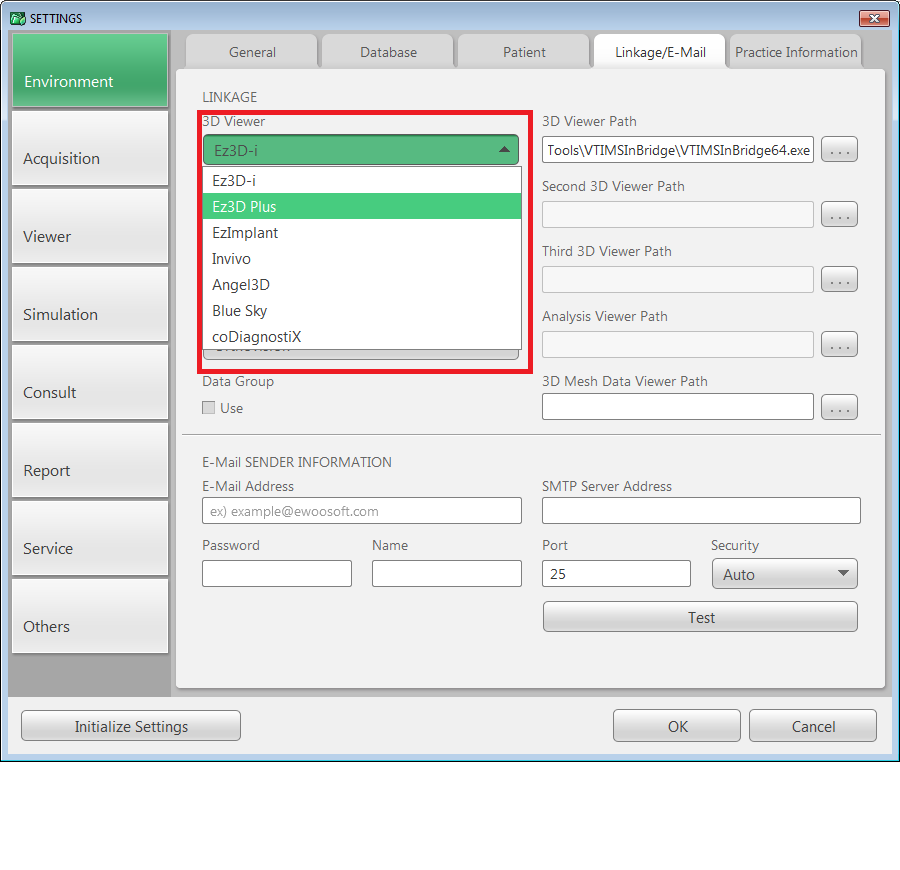Viewport: 900px width, 870px height.
Task: Click the Third 3D Viewer Path field
Action: pyautogui.click(x=677, y=279)
